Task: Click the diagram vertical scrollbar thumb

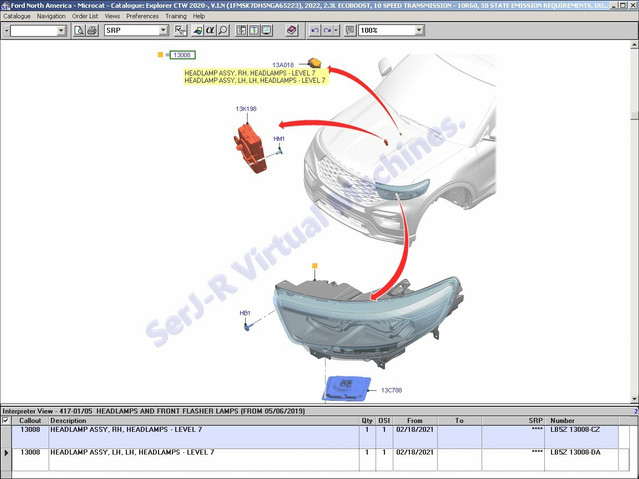Action: pyautogui.click(x=635, y=115)
